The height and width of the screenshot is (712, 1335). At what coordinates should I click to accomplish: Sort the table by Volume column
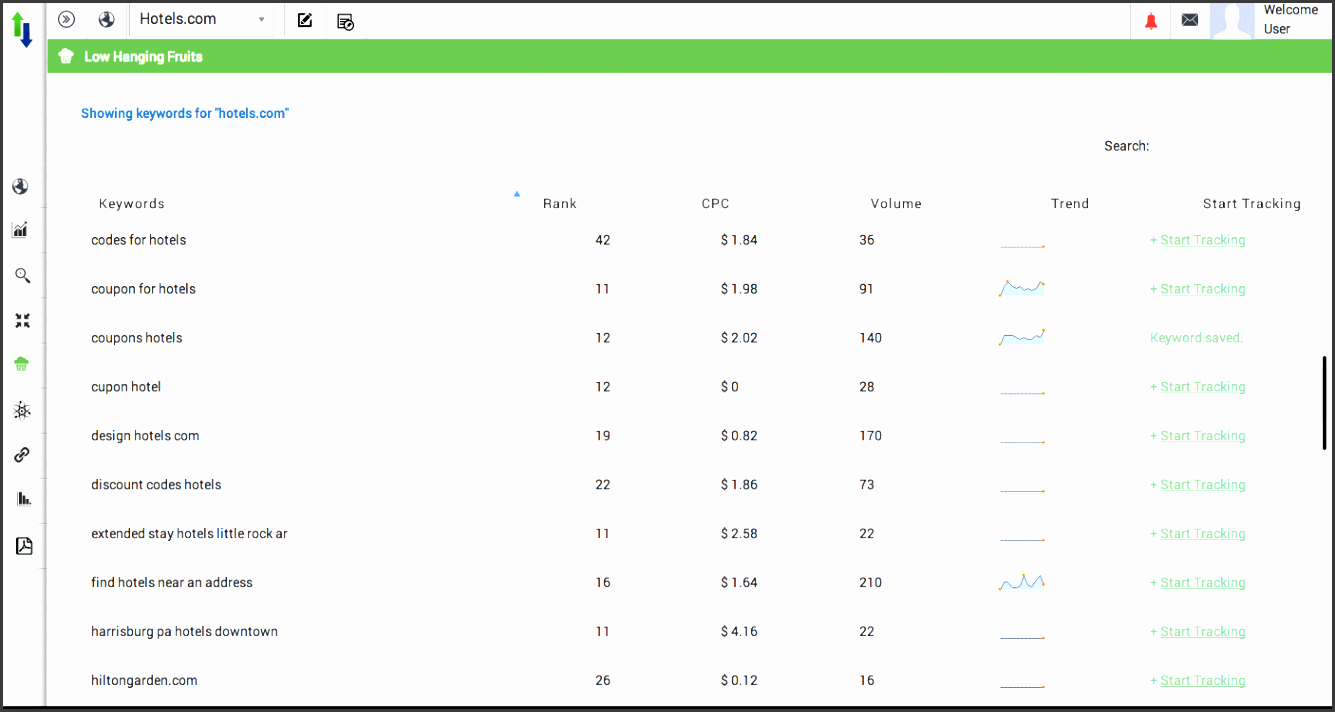coord(895,204)
